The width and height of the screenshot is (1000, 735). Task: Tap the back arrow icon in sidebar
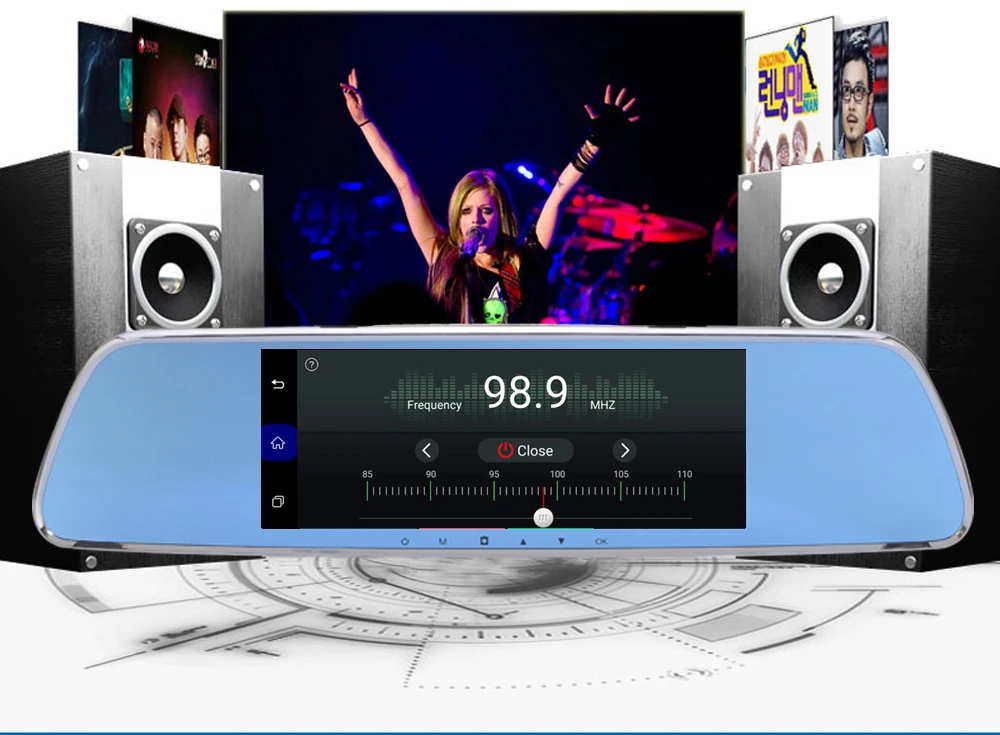(x=278, y=384)
